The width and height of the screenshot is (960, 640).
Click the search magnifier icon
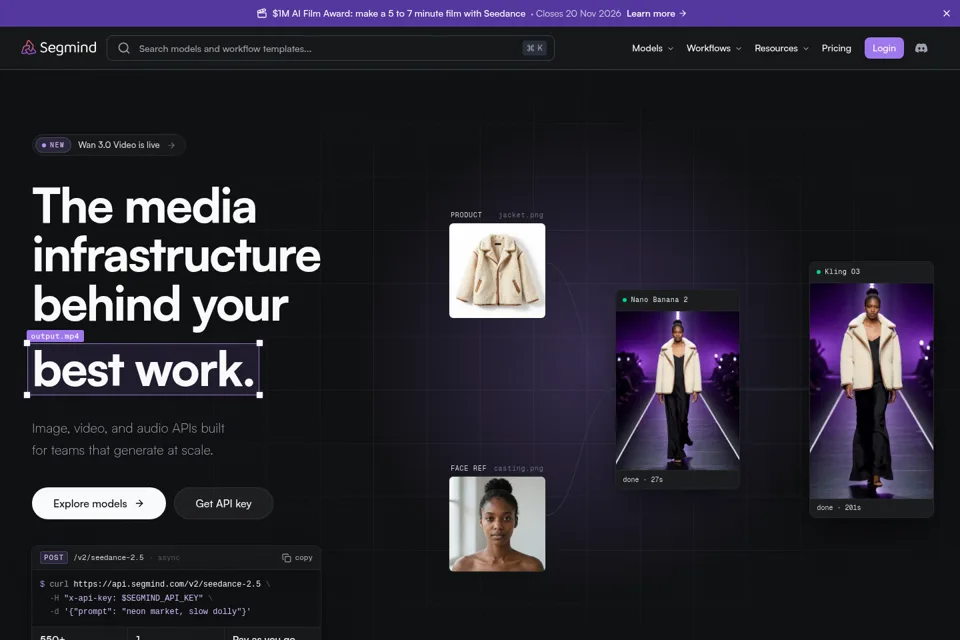click(124, 48)
